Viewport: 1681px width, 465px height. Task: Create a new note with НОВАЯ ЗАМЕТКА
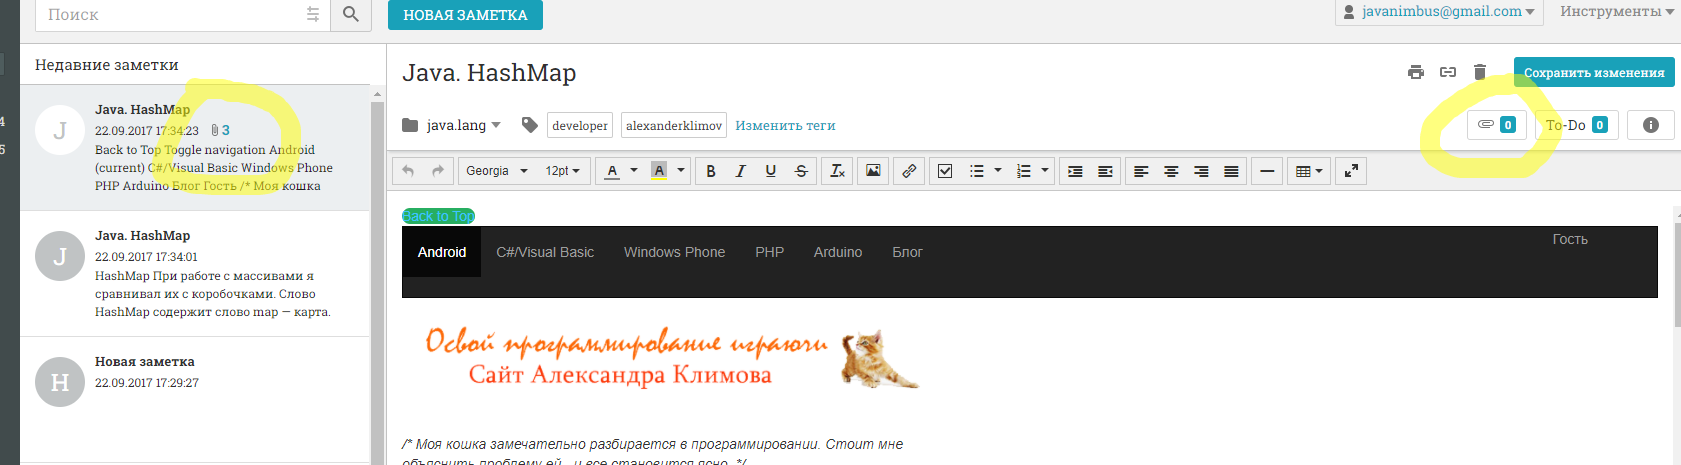point(465,15)
